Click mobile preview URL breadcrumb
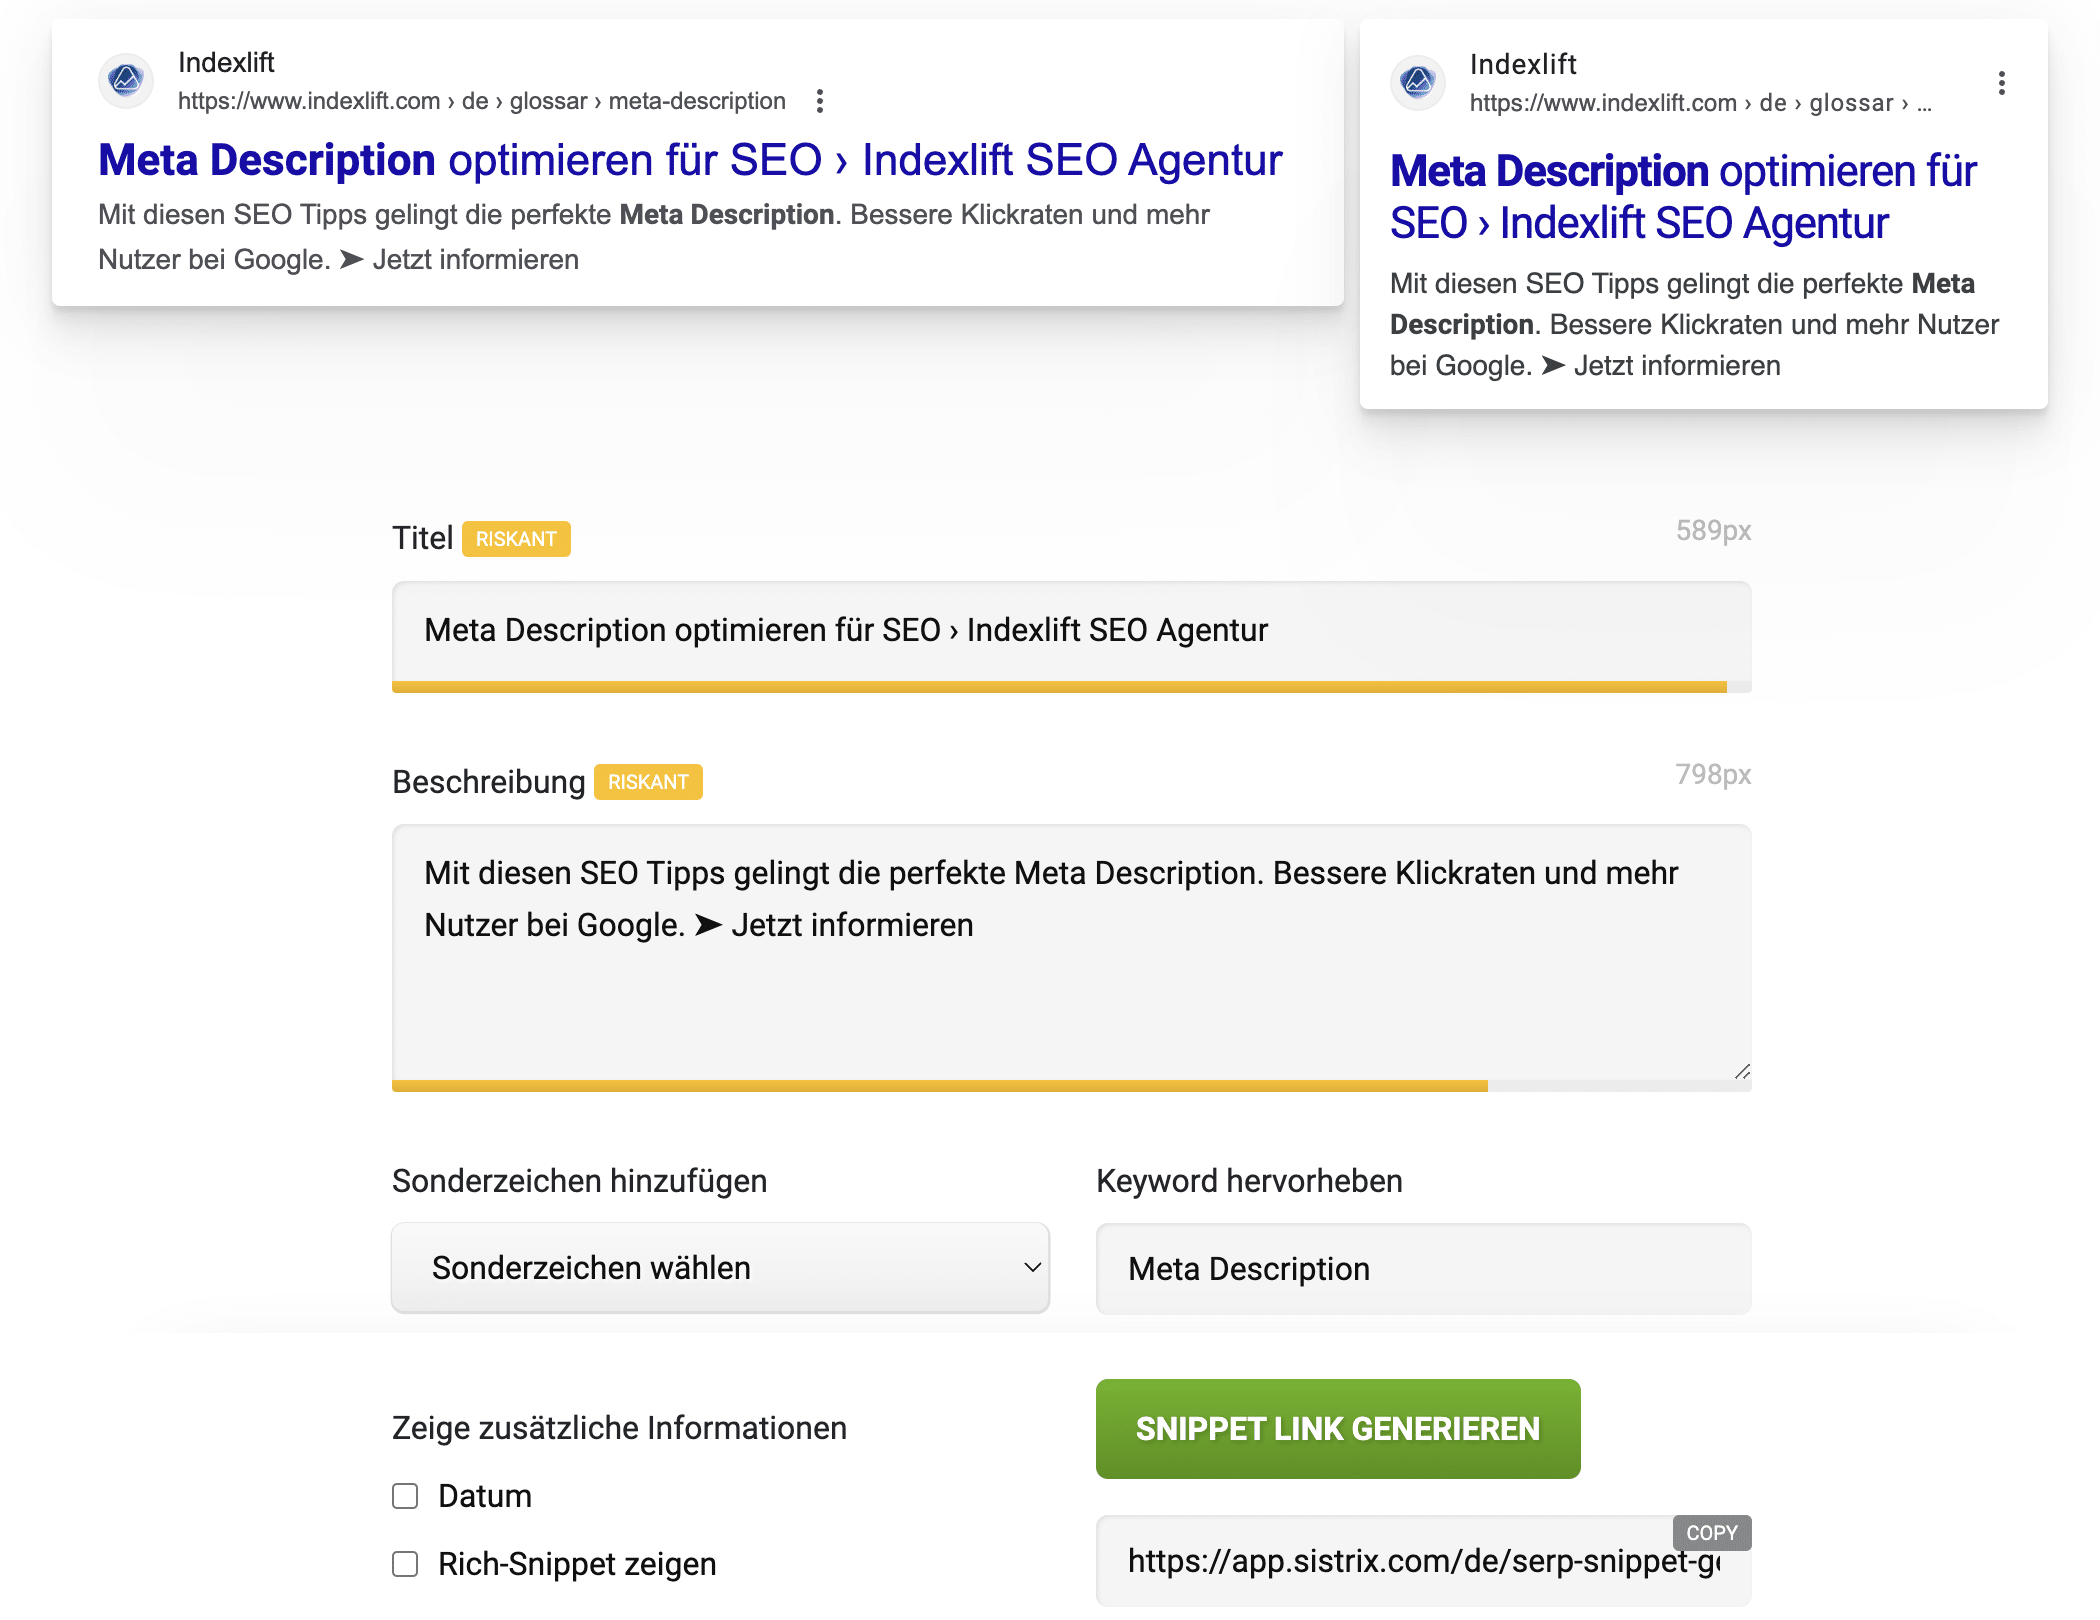The width and height of the screenshot is (2100, 1620). click(1700, 103)
